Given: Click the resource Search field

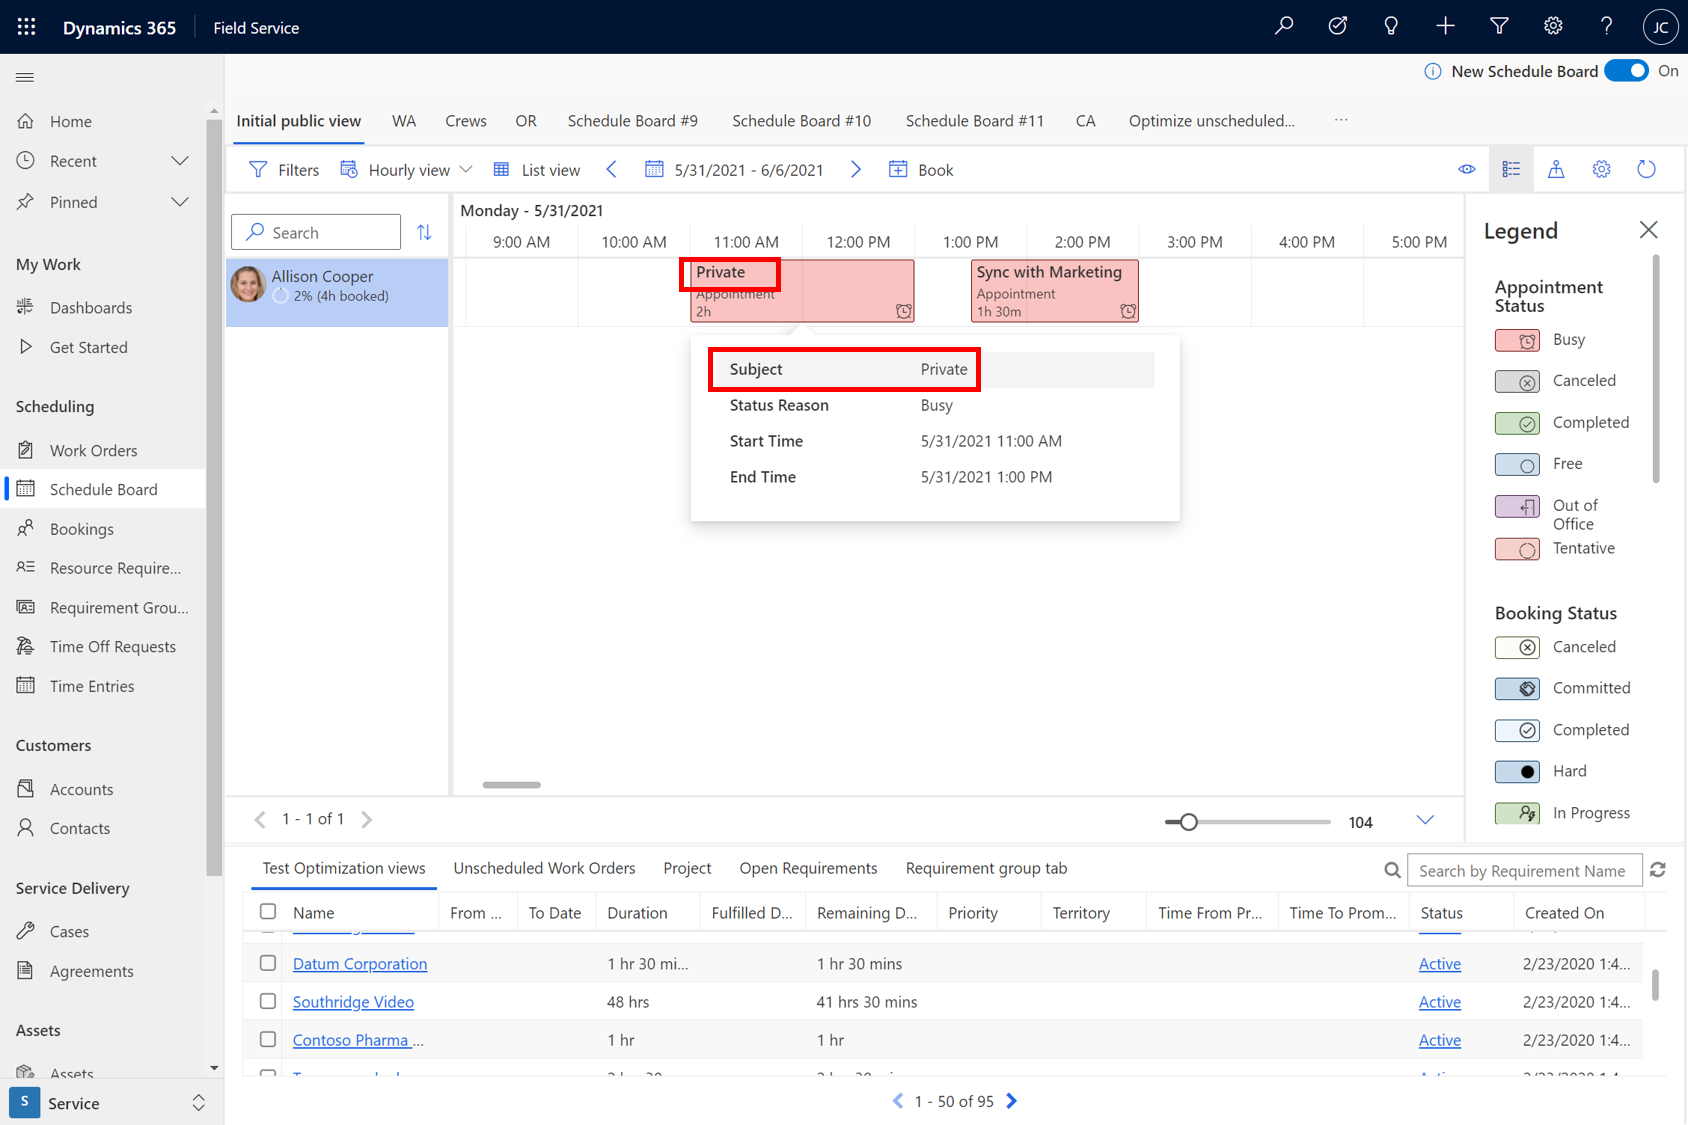Looking at the screenshot, I should click(316, 232).
